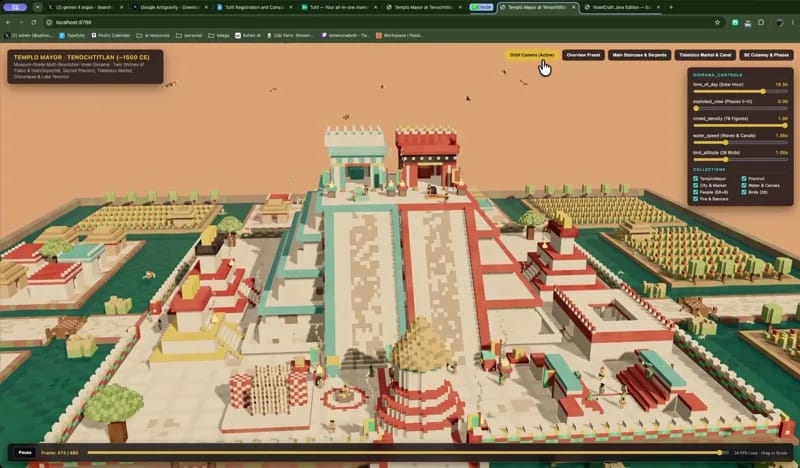
Task: Switch to the Tutti Registration tab
Action: point(254,7)
